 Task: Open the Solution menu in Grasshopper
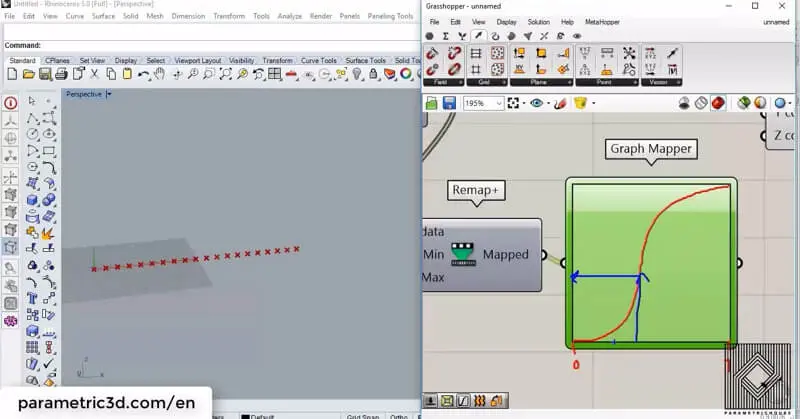pyautogui.click(x=538, y=21)
